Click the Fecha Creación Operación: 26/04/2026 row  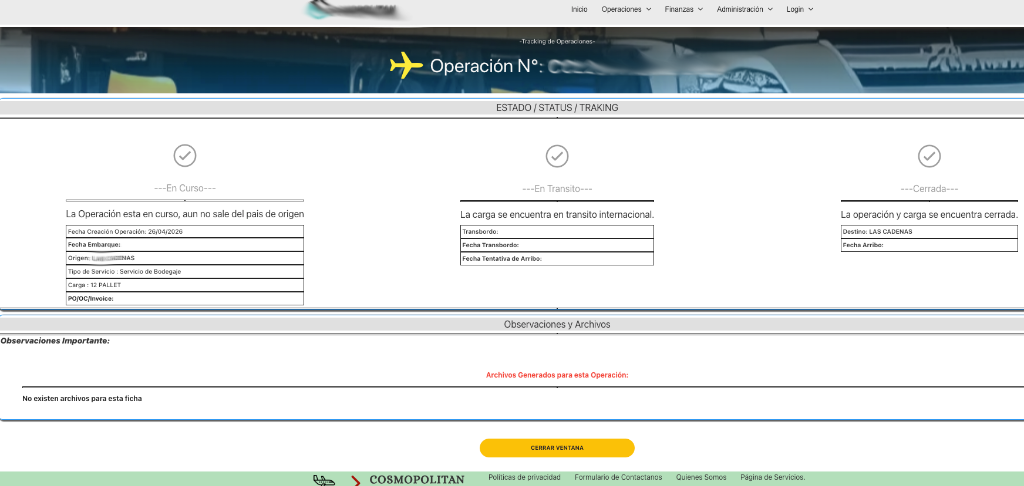tap(185, 231)
